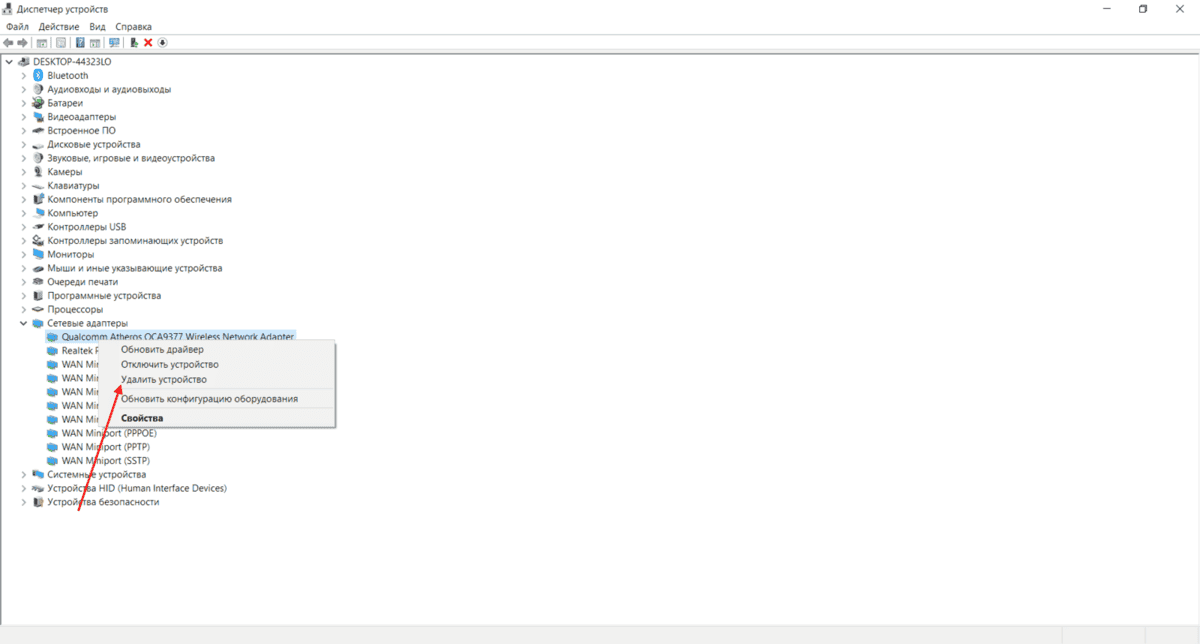
Task: Click the back arrow in the toolbar
Action: [8, 42]
